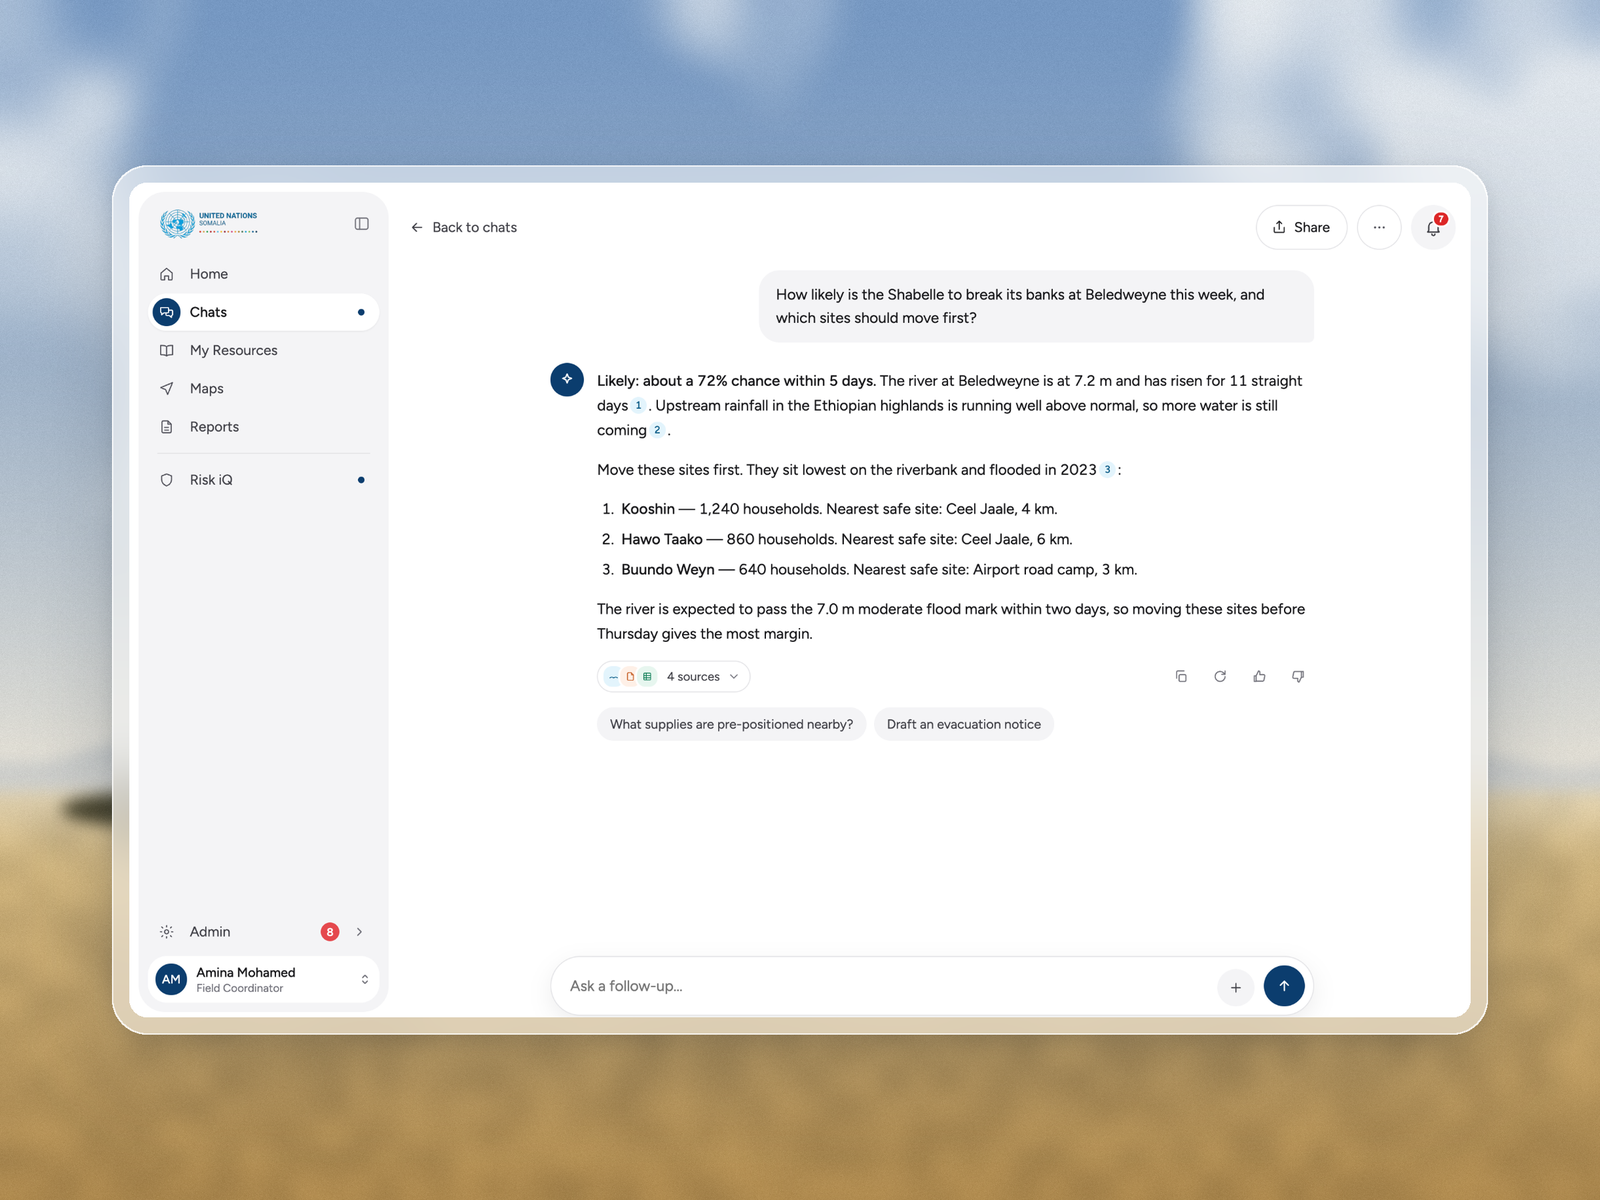Click the Risk iQ shield icon
1600x1200 pixels.
pos(167,480)
